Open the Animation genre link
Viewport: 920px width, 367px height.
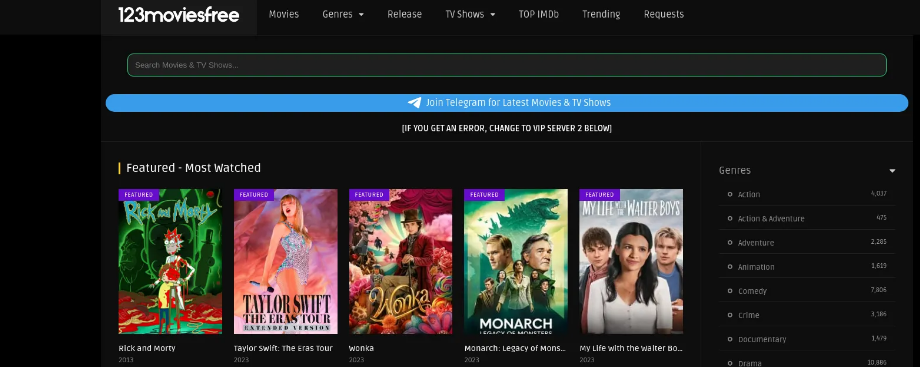756,267
